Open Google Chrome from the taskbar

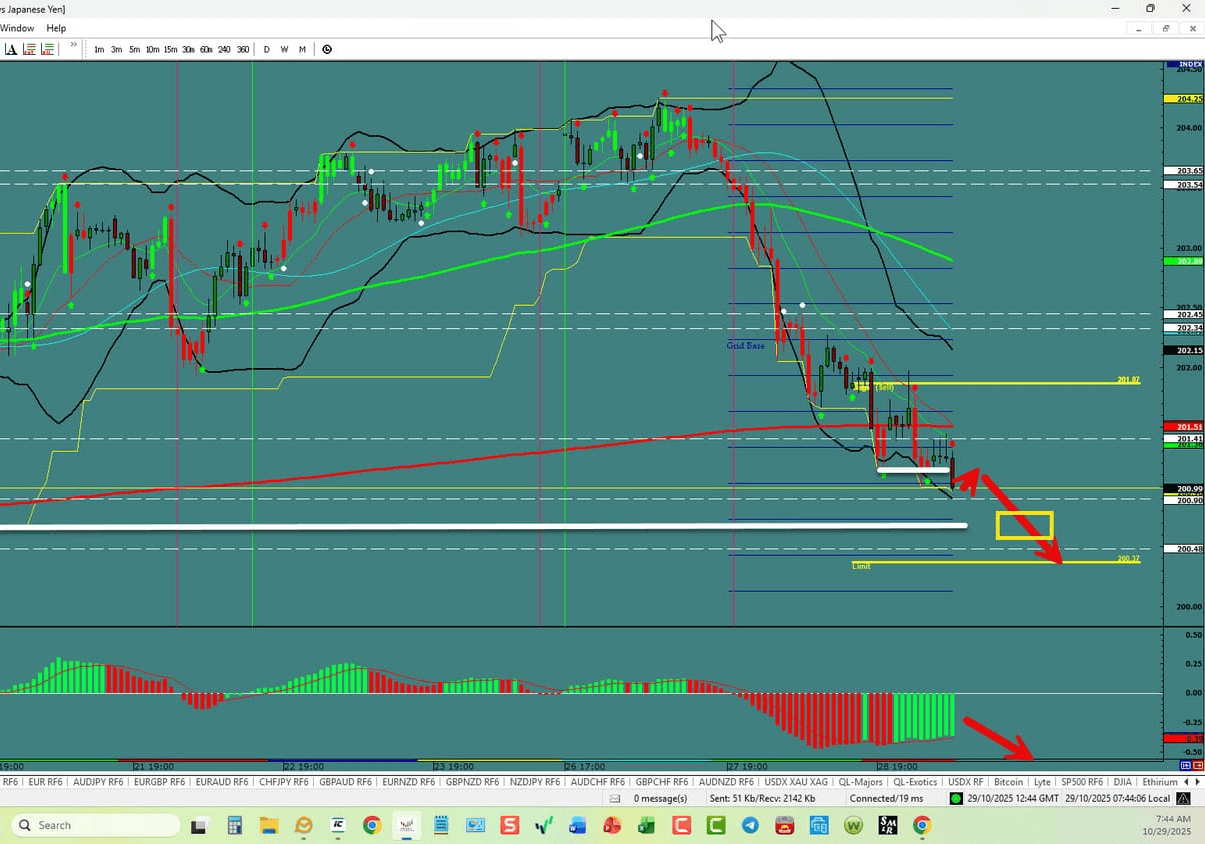point(371,825)
